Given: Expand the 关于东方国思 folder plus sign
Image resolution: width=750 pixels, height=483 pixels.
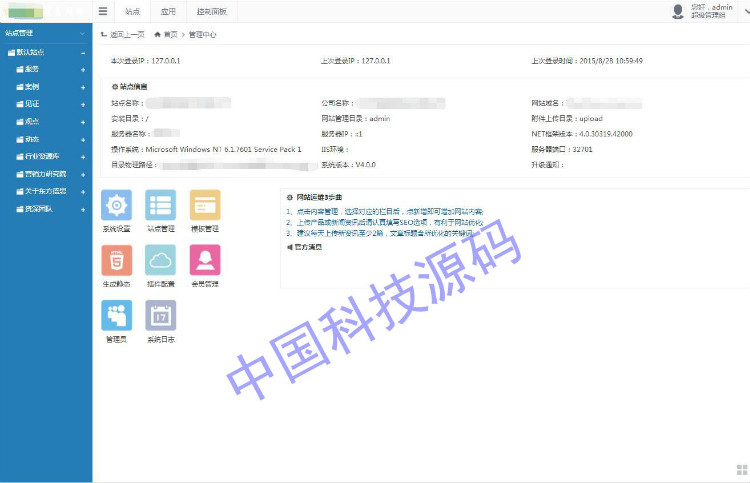Looking at the screenshot, I should coord(83,192).
